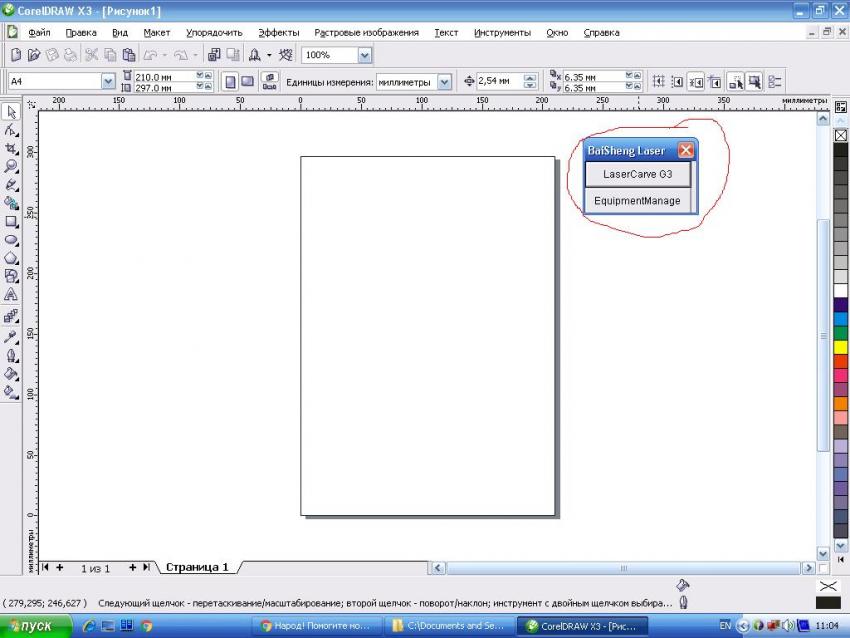Viewport: 850px width, 638px height.
Task: Open the units dropdown showing миллиметры
Action: tap(444, 81)
